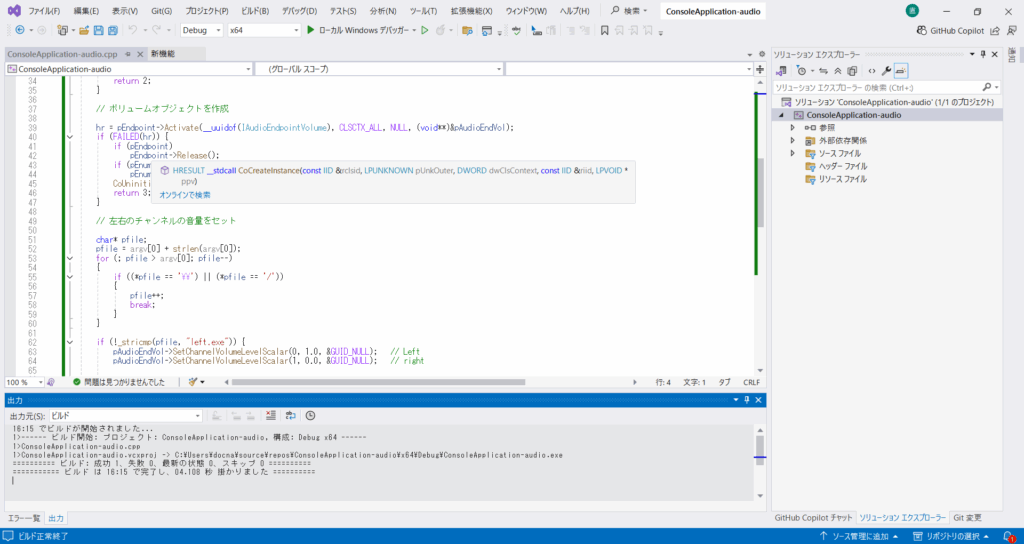This screenshot has height=544, width=1024.
Task: Click the clear all output icon
Action: (x=271, y=415)
